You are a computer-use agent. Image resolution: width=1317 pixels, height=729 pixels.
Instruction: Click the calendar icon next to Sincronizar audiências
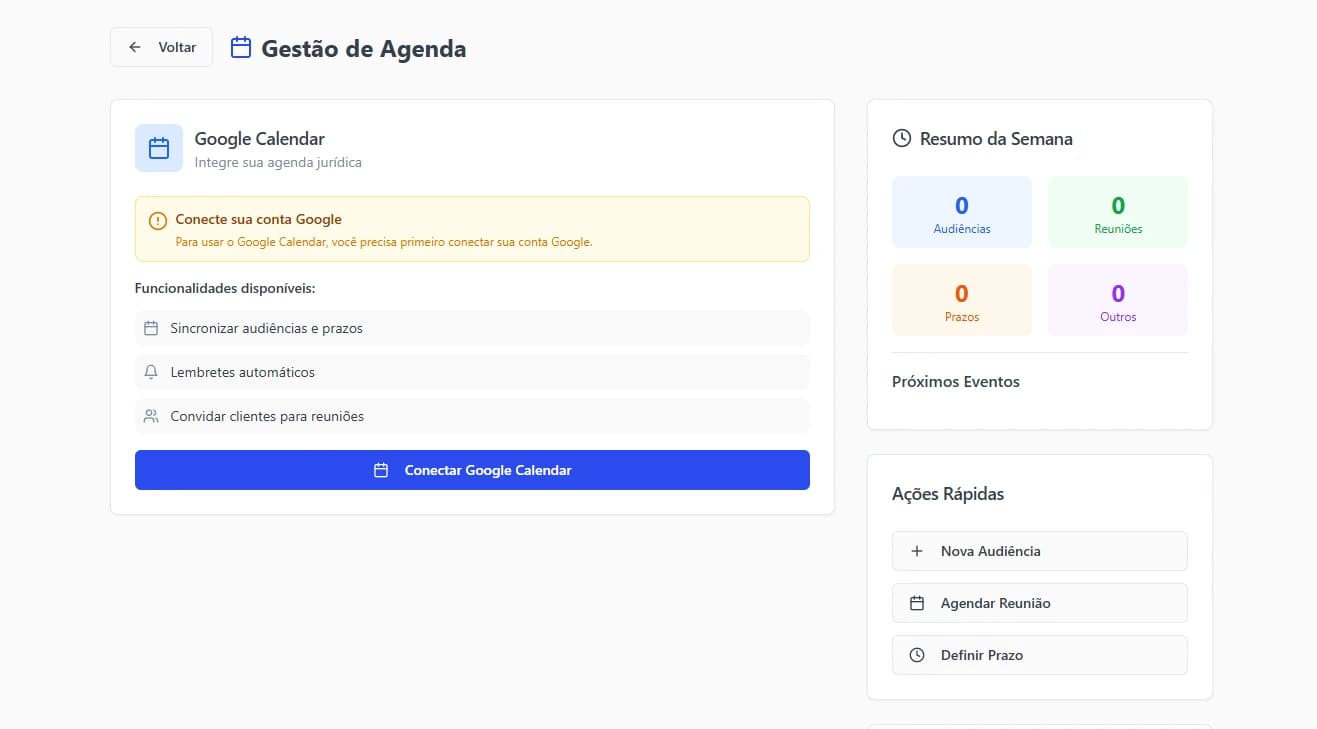[x=151, y=328]
